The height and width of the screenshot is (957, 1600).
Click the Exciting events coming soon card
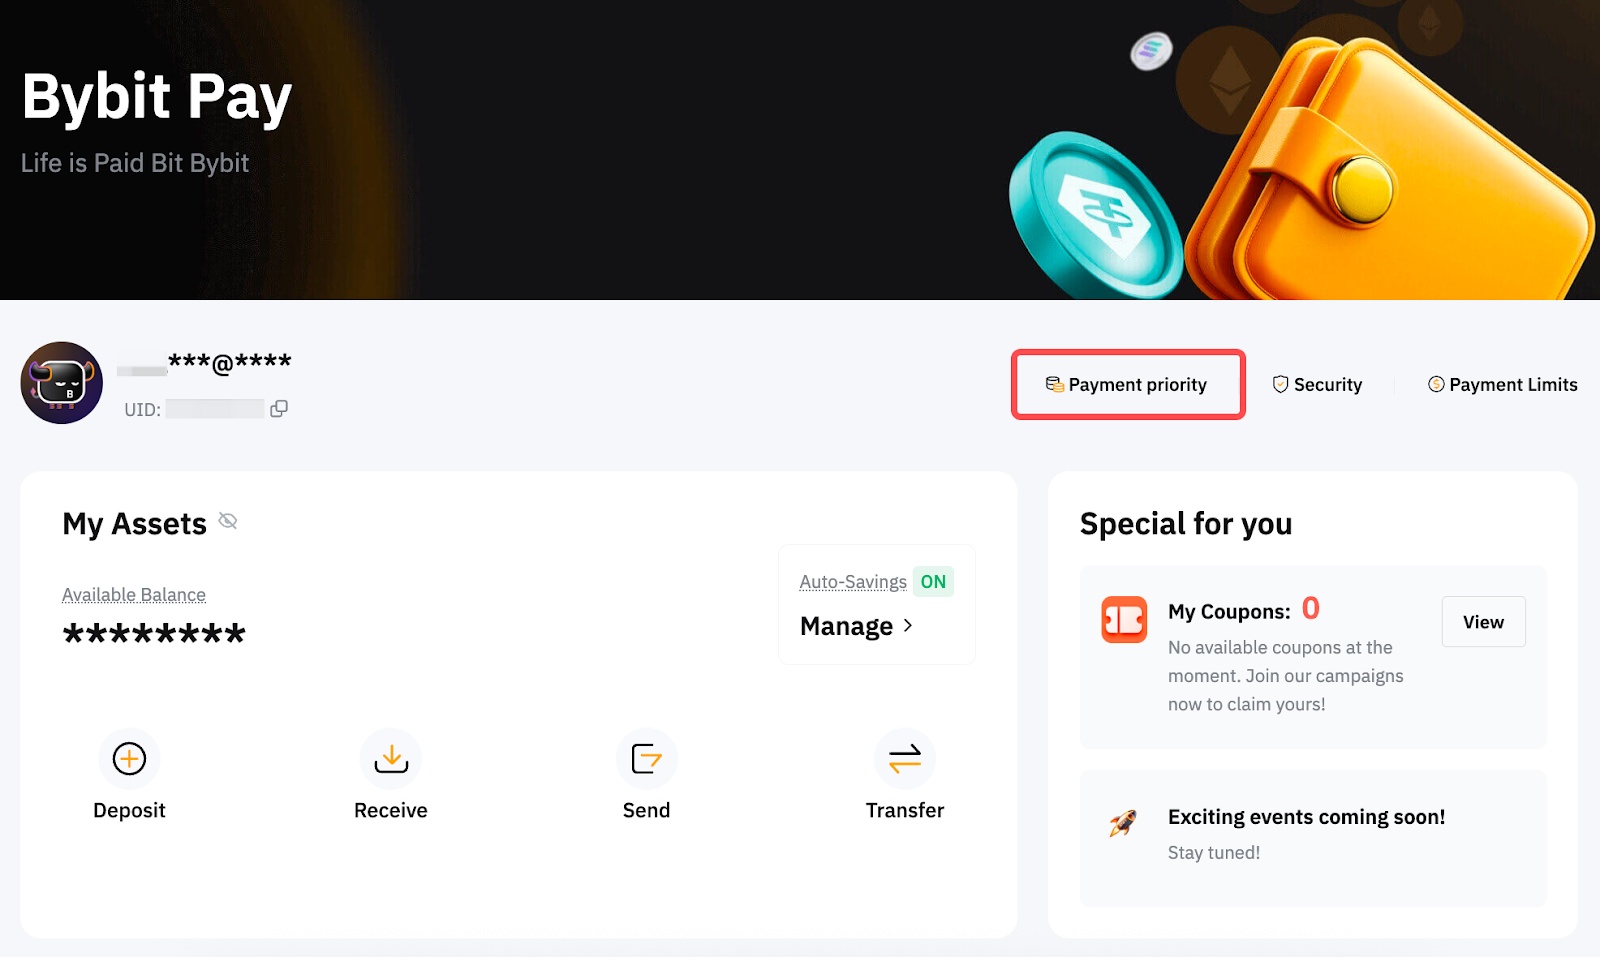point(1313,838)
